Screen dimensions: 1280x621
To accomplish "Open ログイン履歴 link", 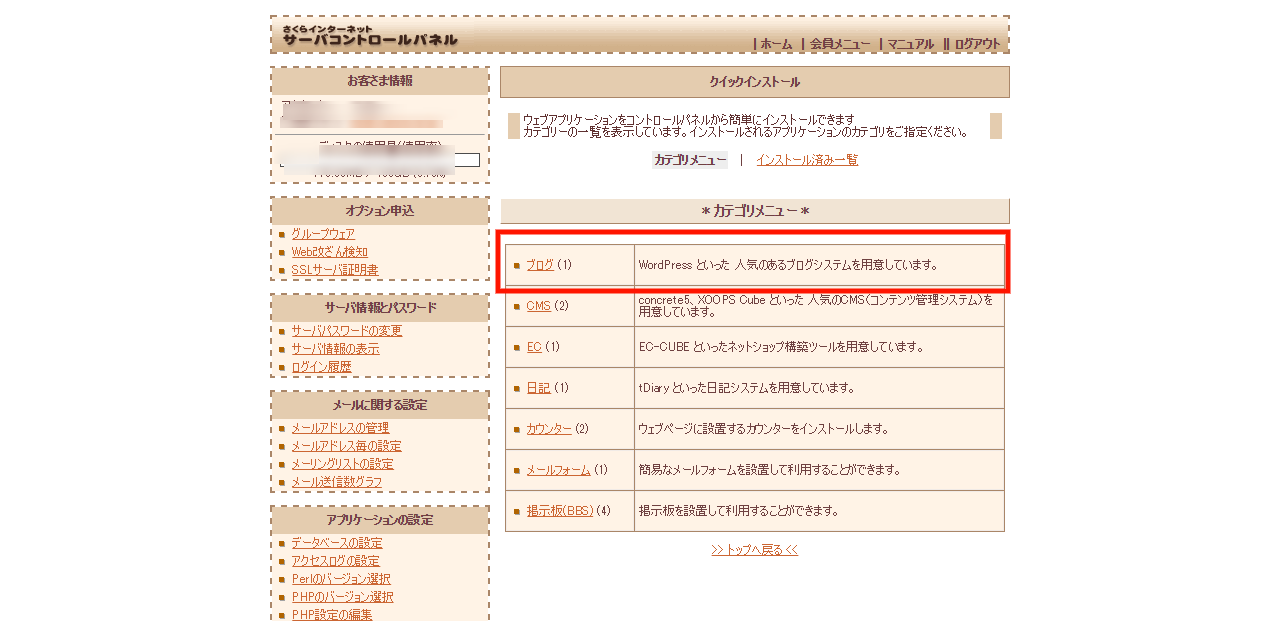I will pyautogui.click(x=321, y=367).
